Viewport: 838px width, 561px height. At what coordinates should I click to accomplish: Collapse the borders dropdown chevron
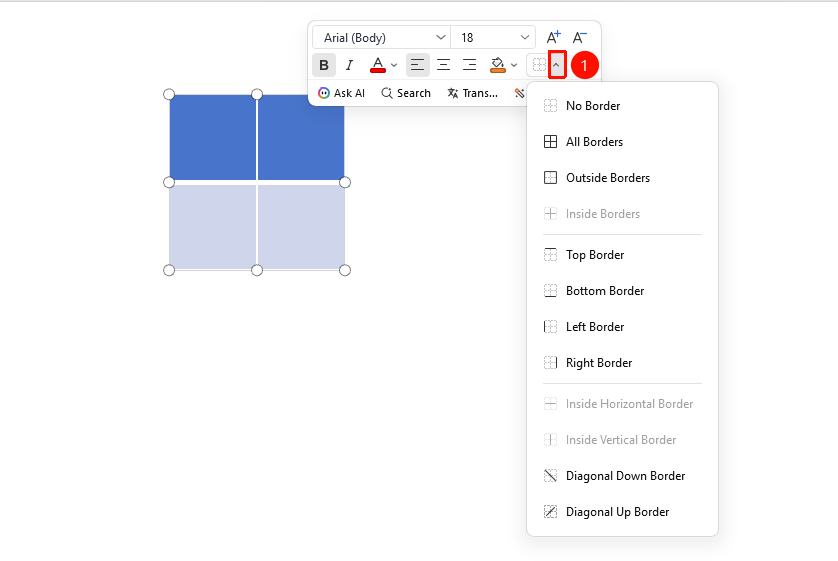[x=556, y=65]
